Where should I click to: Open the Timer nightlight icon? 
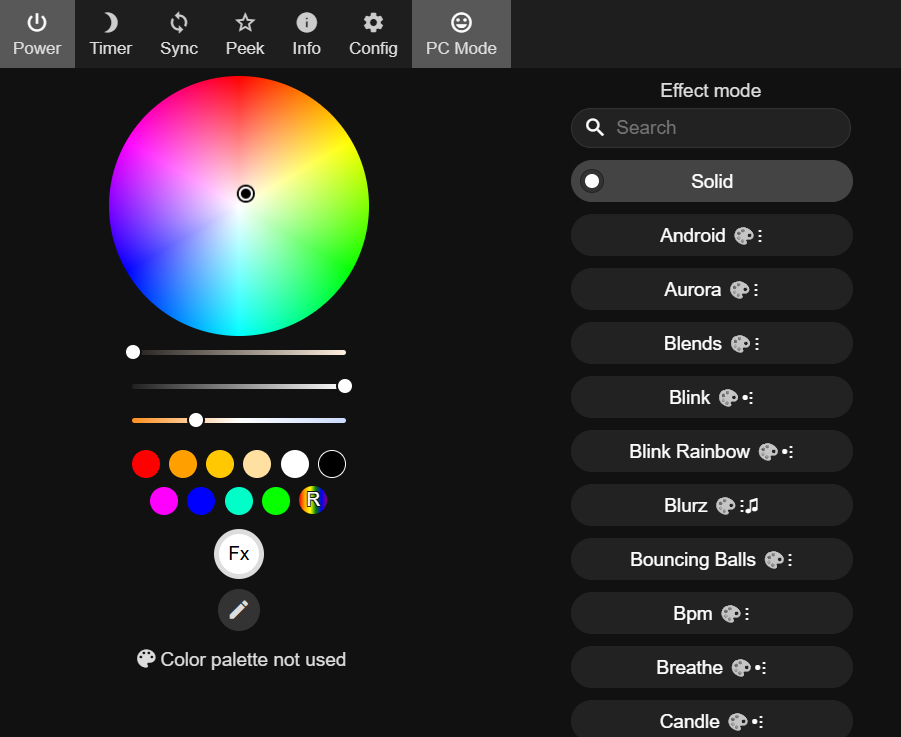point(110,34)
